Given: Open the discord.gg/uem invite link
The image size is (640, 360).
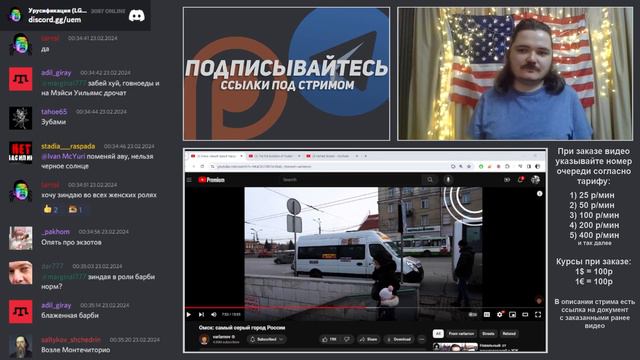Looking at the screenshot, I should point(55,20).
